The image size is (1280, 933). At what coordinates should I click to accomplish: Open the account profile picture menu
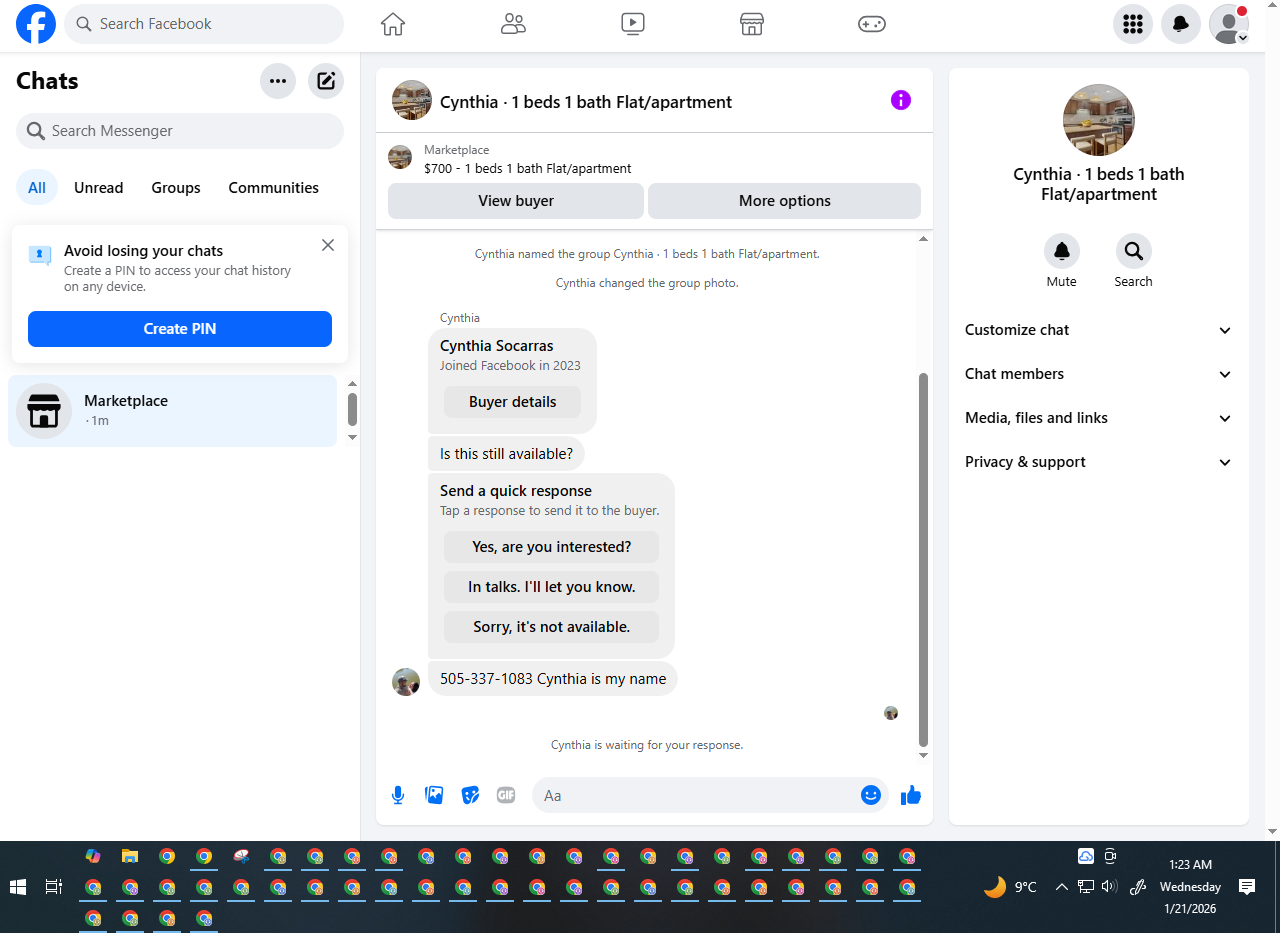1229,24
